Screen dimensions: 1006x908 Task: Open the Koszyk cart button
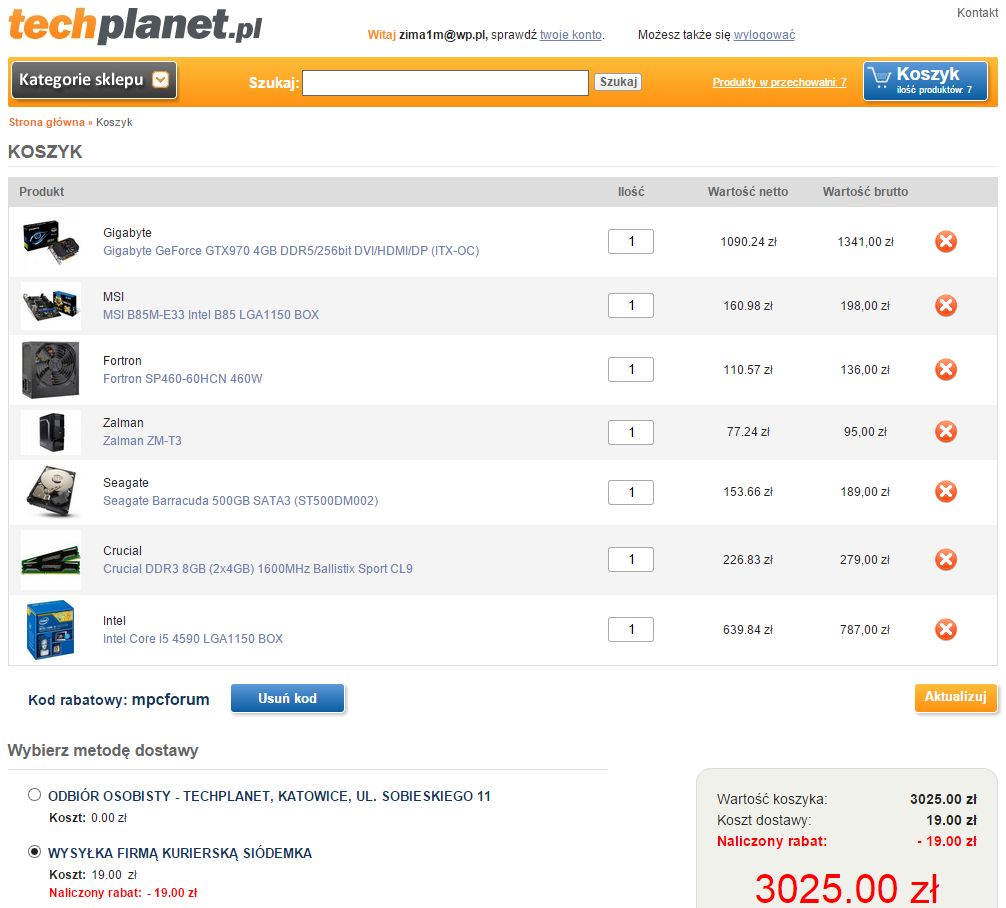tap(925, 81)
